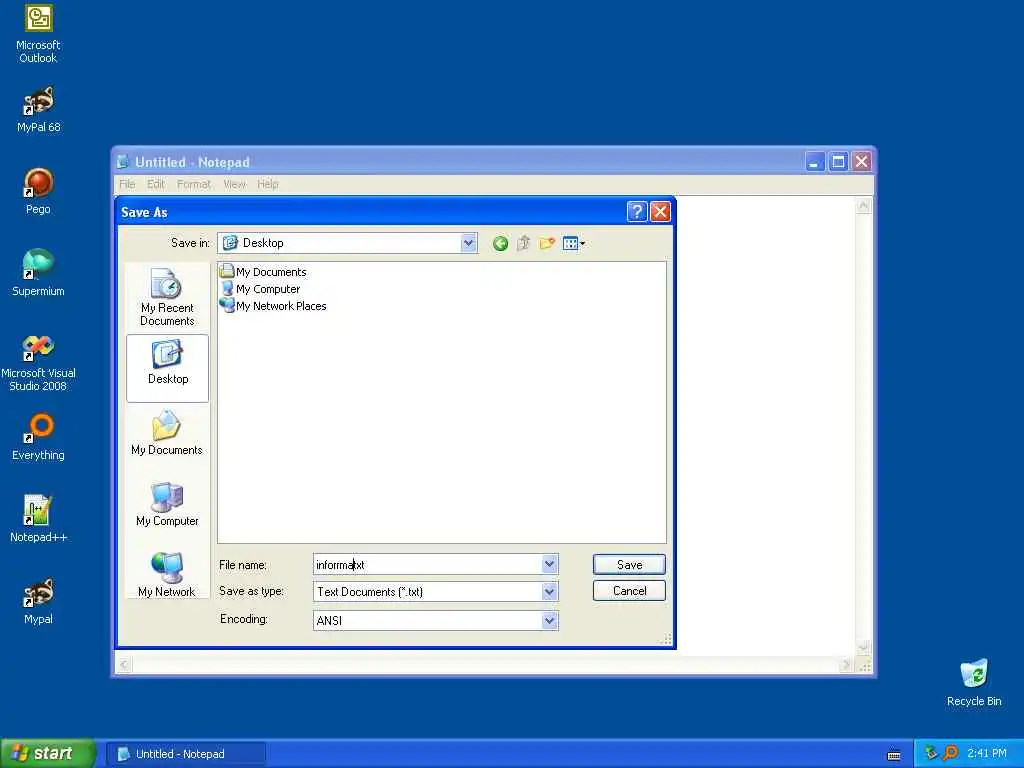Screen dimensions: 1024x768
Task: Open Microsoft Outlook desktop icon
Action: tap(38, 34)
